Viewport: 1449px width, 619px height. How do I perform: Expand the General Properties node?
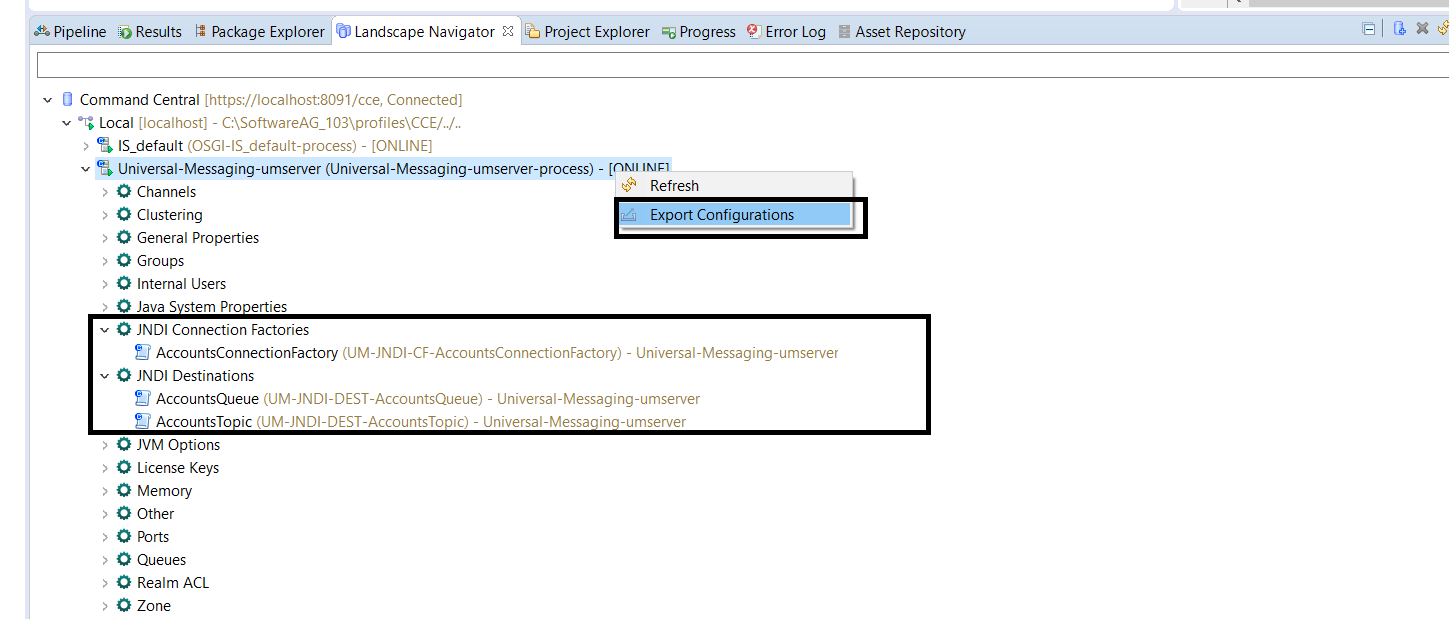tap(105, 238)
